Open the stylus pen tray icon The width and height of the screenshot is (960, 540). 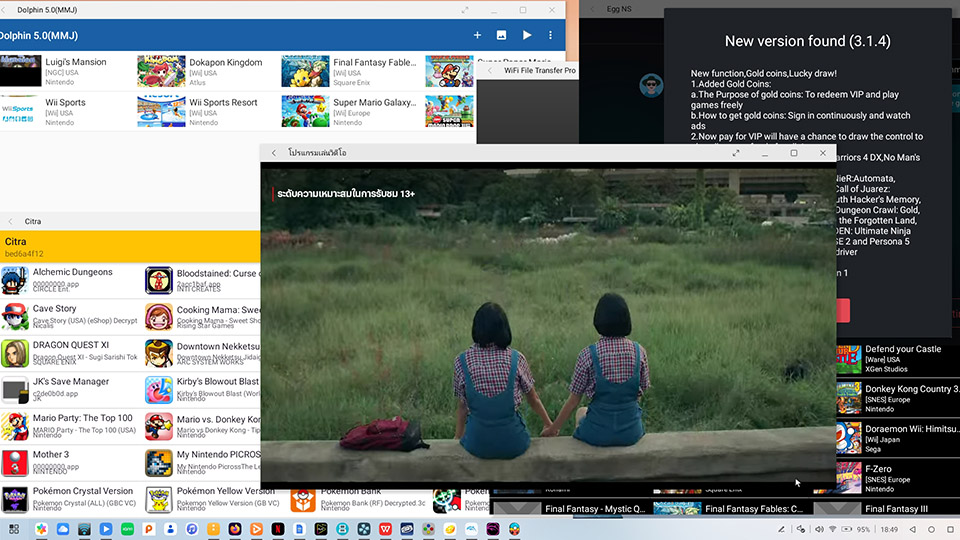(x=781, y=530)
